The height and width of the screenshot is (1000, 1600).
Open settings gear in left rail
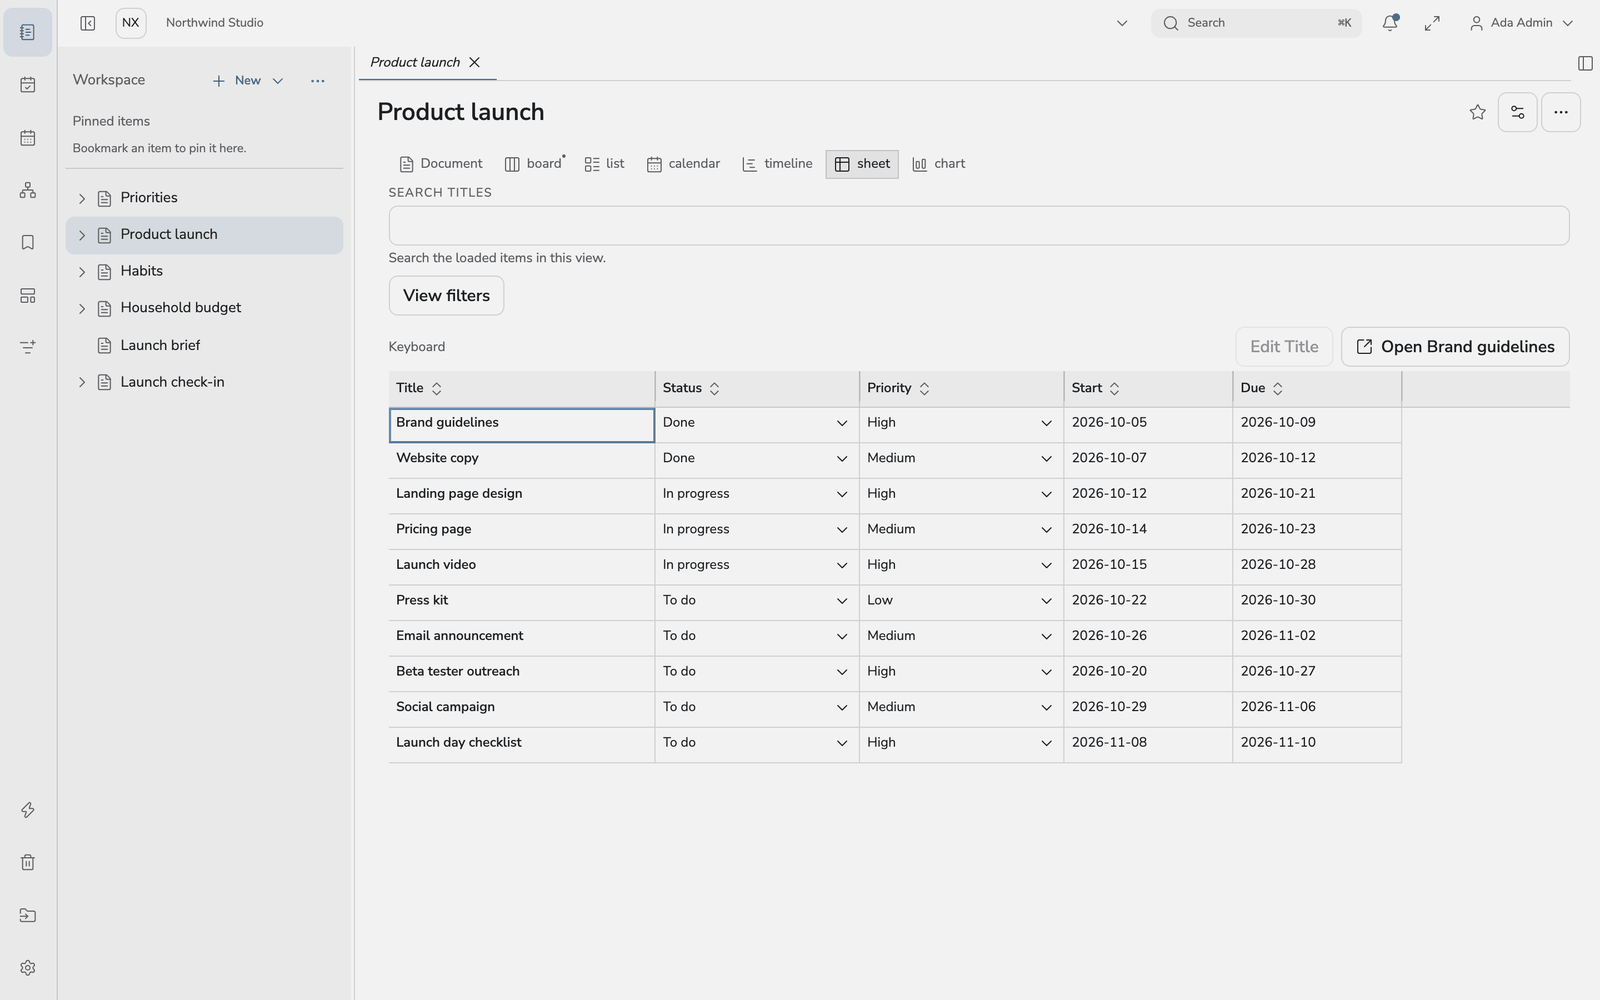[x=28, y=967]
